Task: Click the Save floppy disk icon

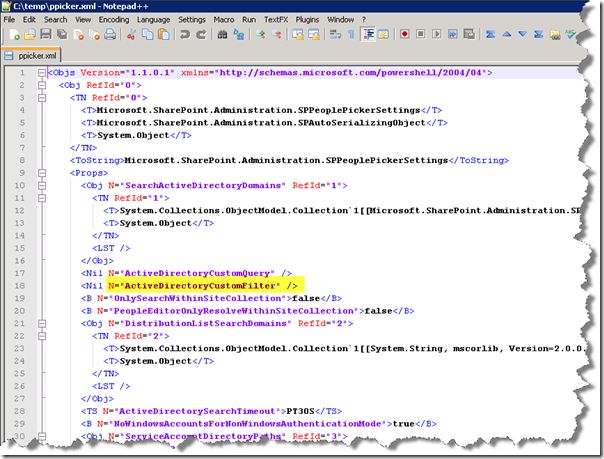Action: 46,35
